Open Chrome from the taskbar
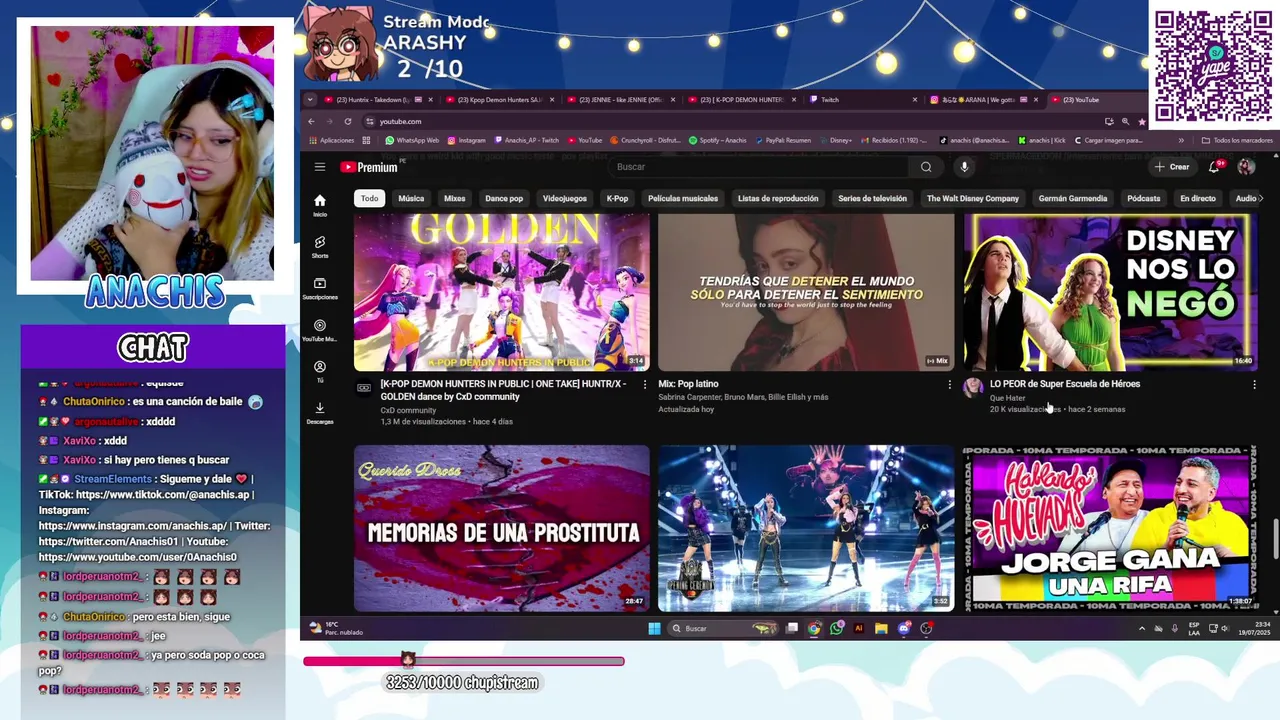This screenshot has width=1280, height=720. pos(814,628)
